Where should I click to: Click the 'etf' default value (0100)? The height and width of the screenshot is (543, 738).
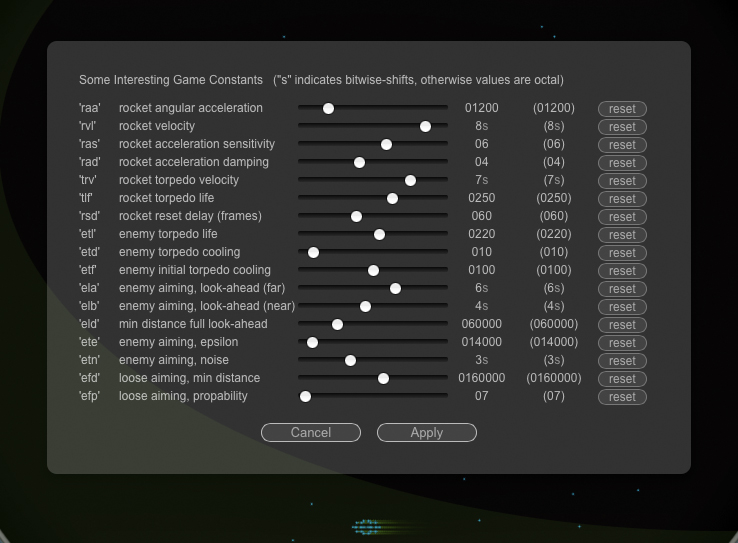pos(554,270)
